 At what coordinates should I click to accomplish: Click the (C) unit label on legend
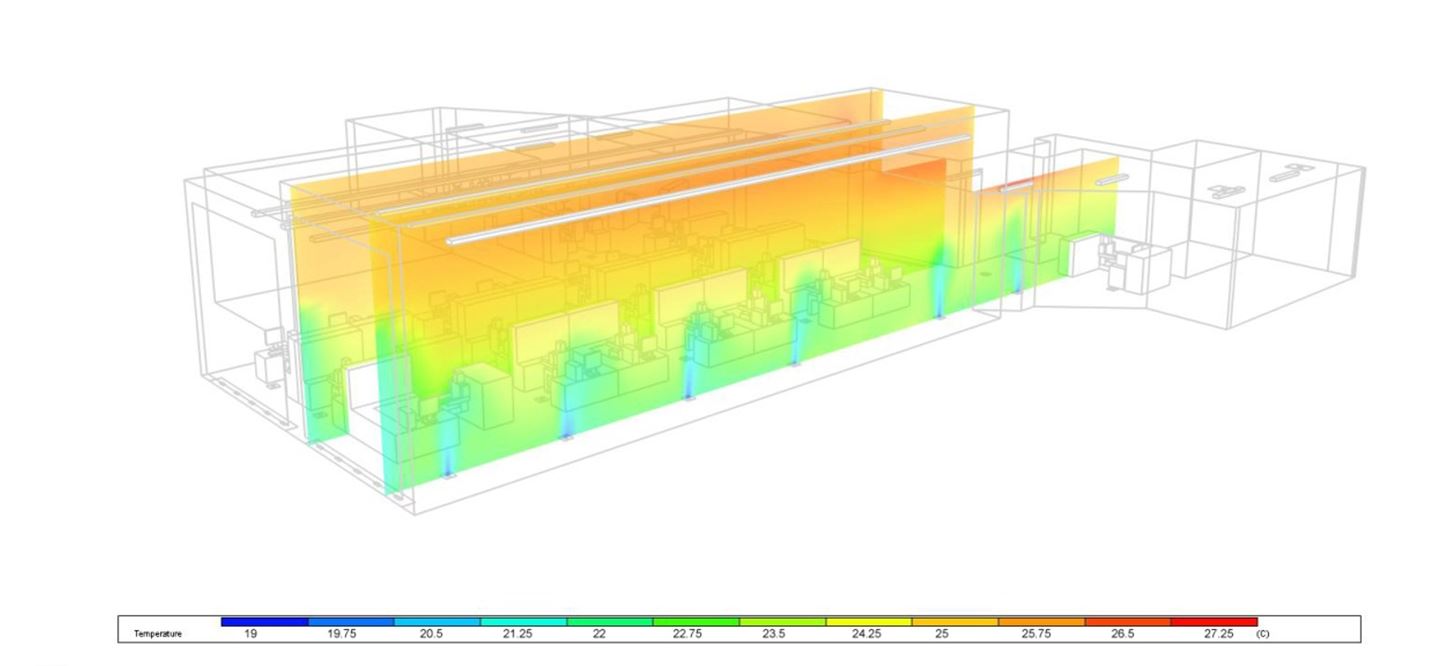1263,634
